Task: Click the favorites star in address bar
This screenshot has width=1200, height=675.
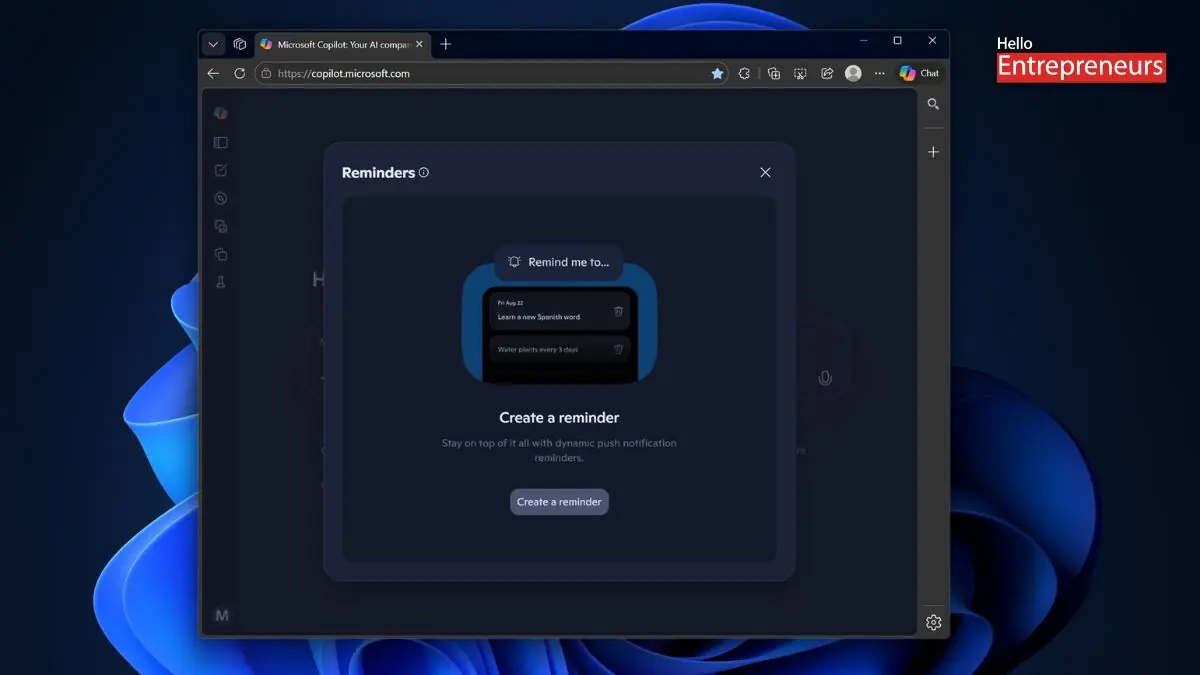Action: tap(717, 73)
